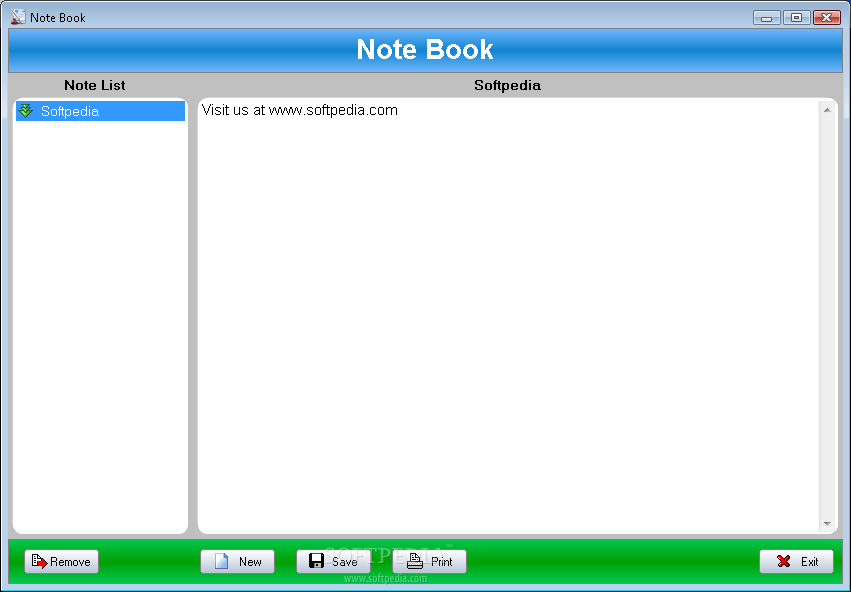Viewport: 851px width, 592px height.
Task: Maximize the Note Book window
Action: coord(796,18)
